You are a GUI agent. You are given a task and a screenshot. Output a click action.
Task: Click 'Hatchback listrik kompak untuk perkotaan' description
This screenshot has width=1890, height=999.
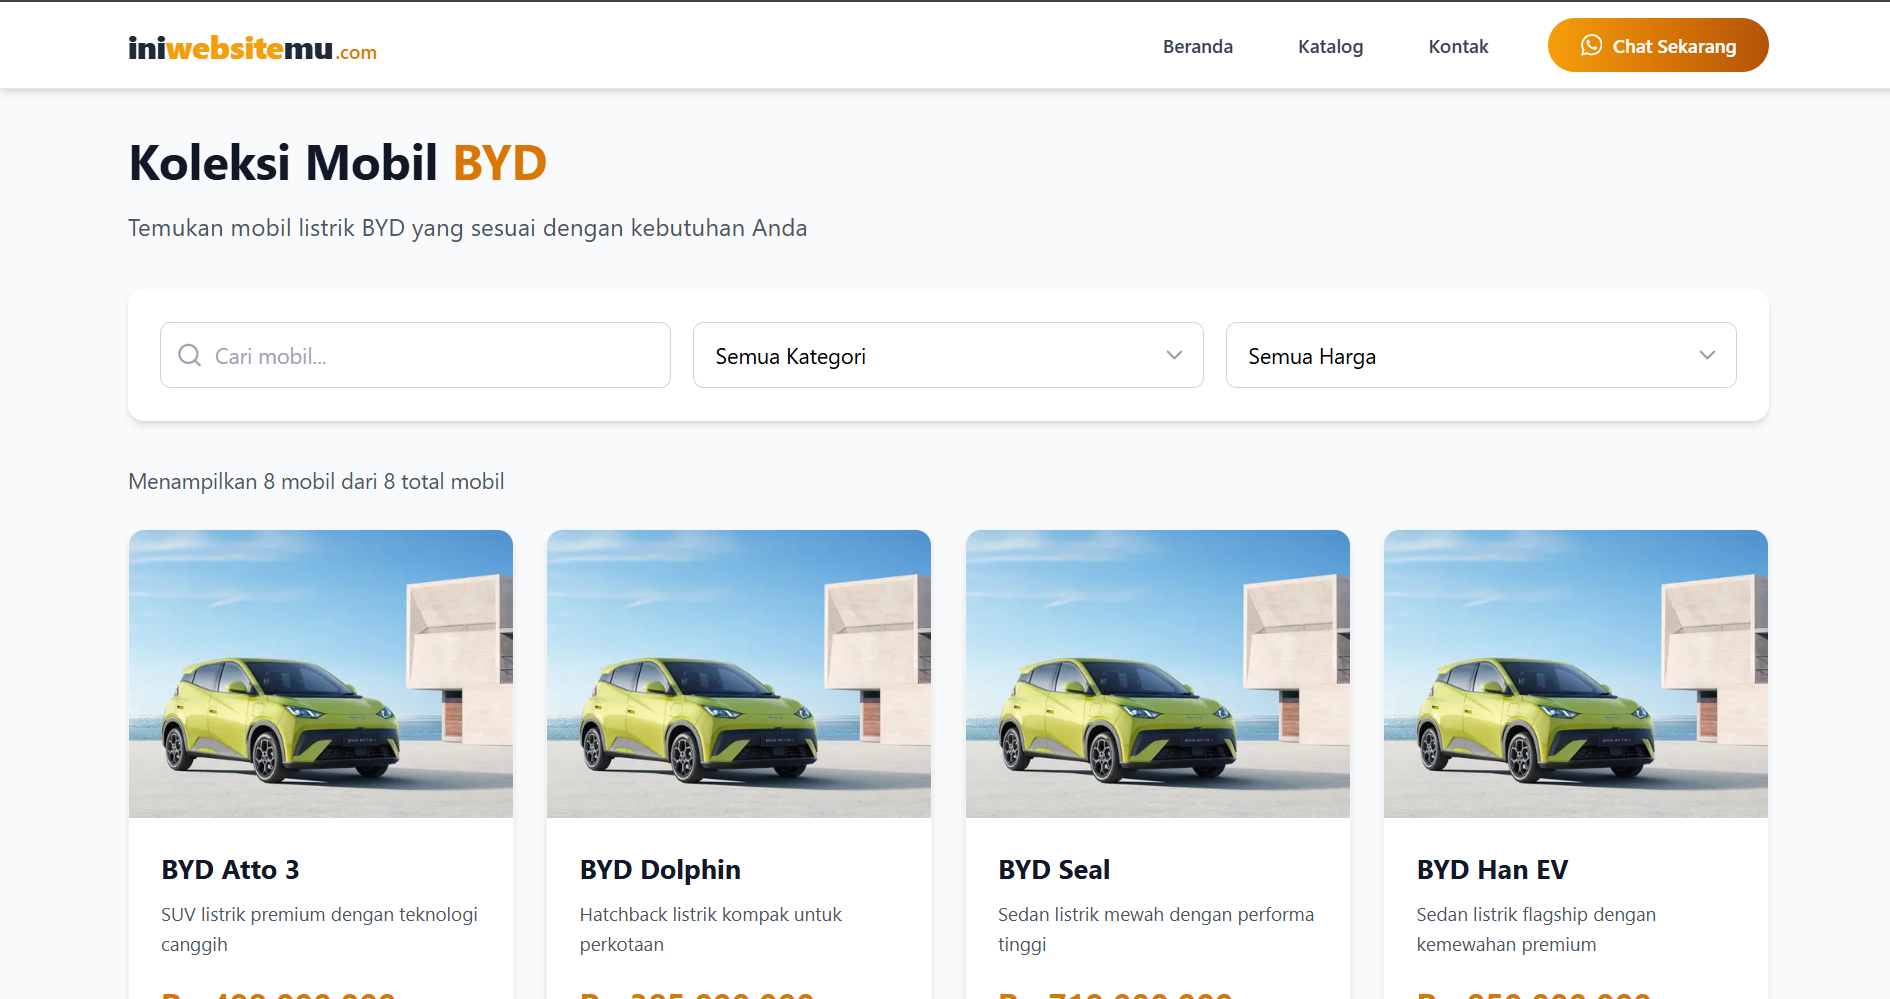point(711,929)
